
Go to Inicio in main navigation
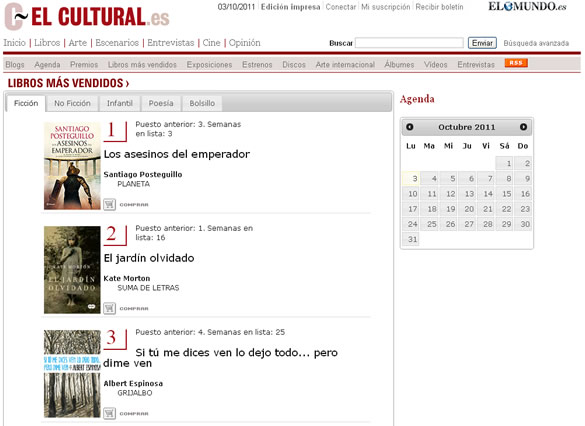tap(15, 43)
